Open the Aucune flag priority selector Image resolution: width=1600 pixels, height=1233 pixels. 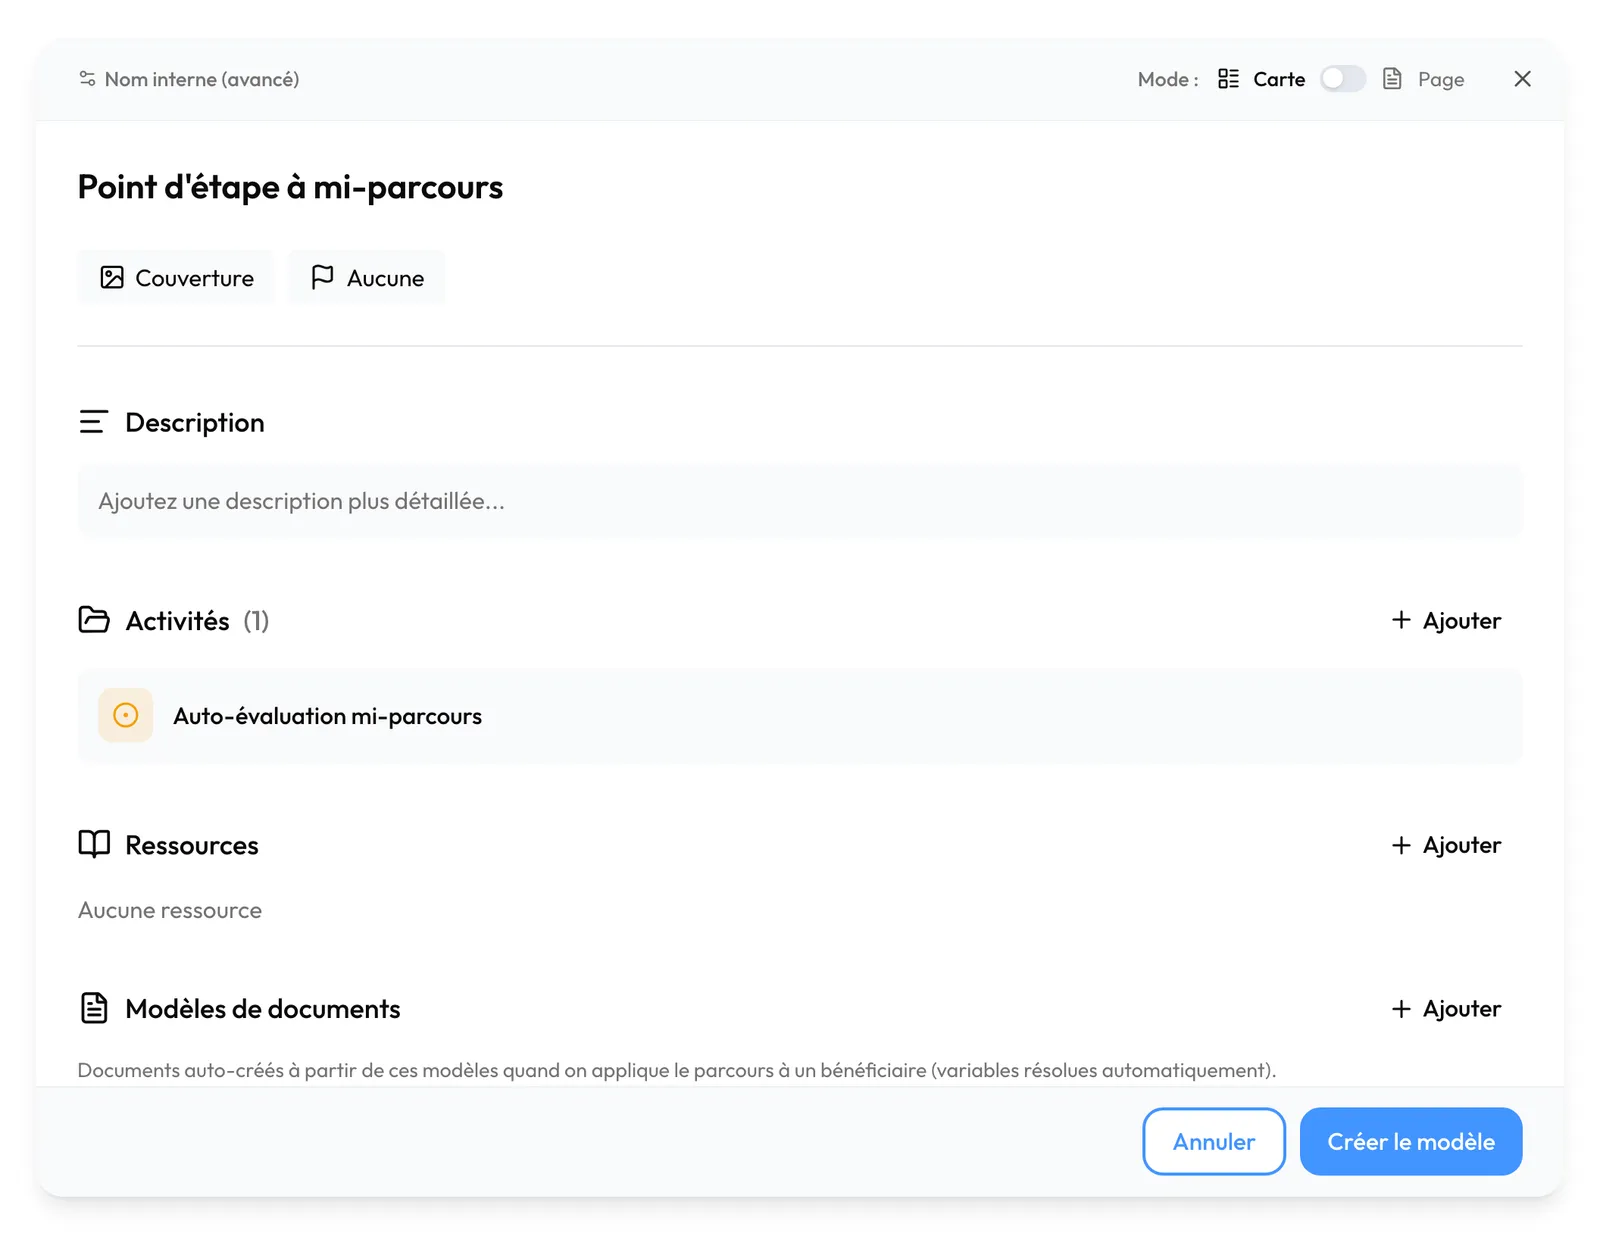point(367,277)
